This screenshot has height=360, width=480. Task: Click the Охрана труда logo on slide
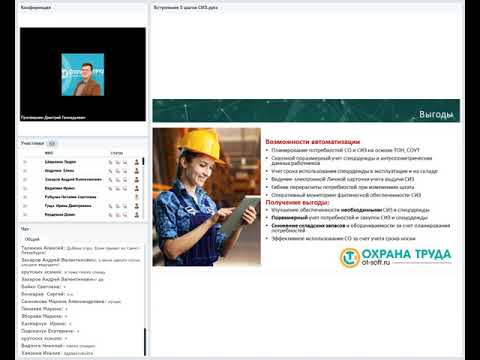click(396, 257)
